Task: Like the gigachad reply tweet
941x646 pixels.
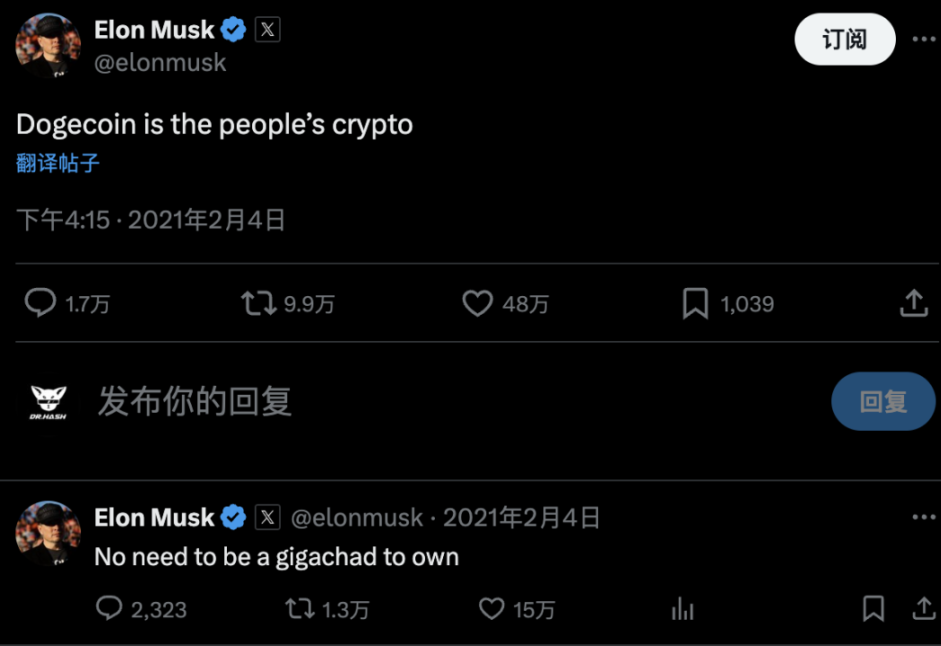Action: (490, 608)
